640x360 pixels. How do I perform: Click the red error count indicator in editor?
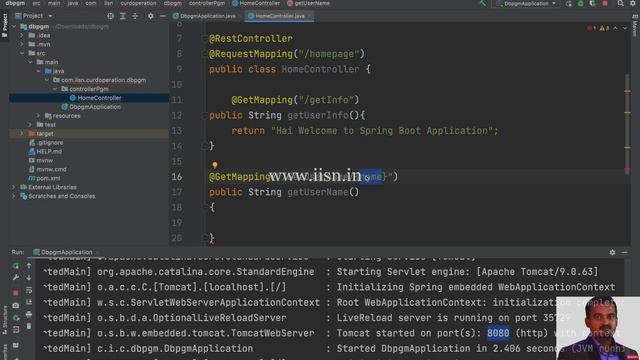click(592, 28)
